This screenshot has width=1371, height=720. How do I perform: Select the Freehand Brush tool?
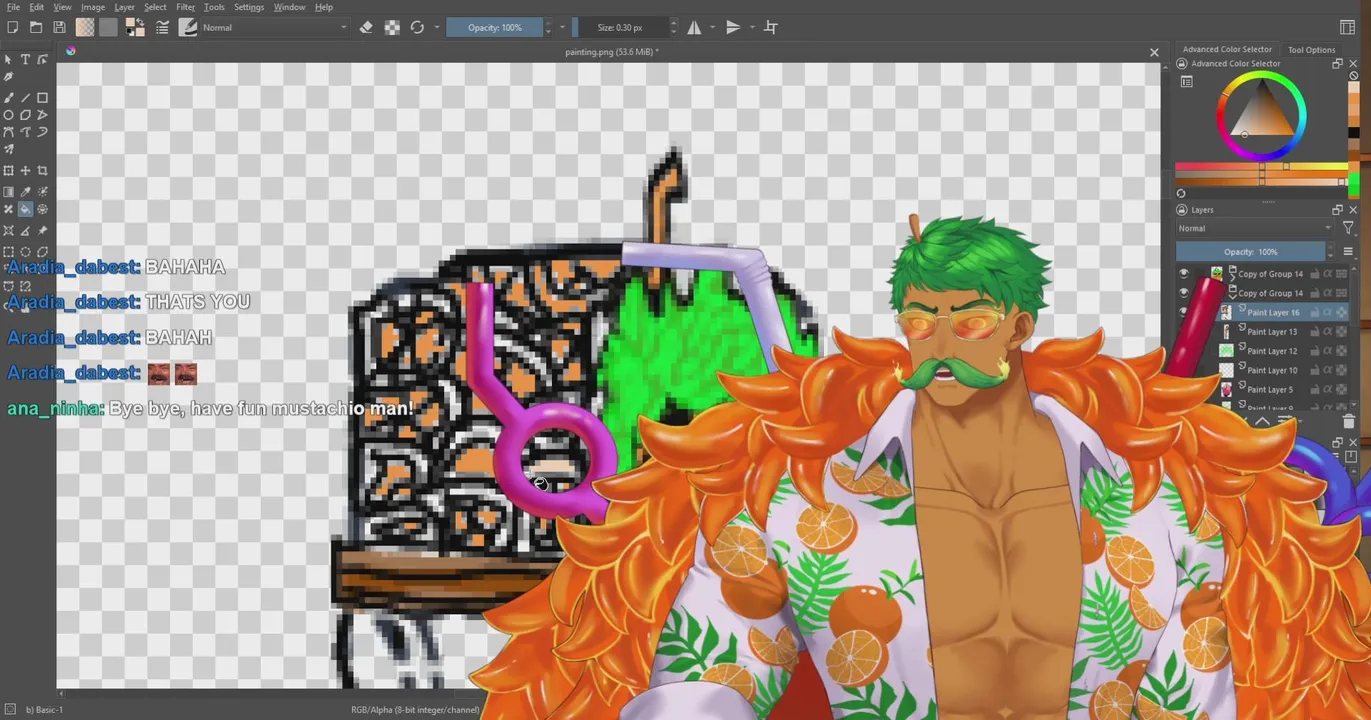8,98
